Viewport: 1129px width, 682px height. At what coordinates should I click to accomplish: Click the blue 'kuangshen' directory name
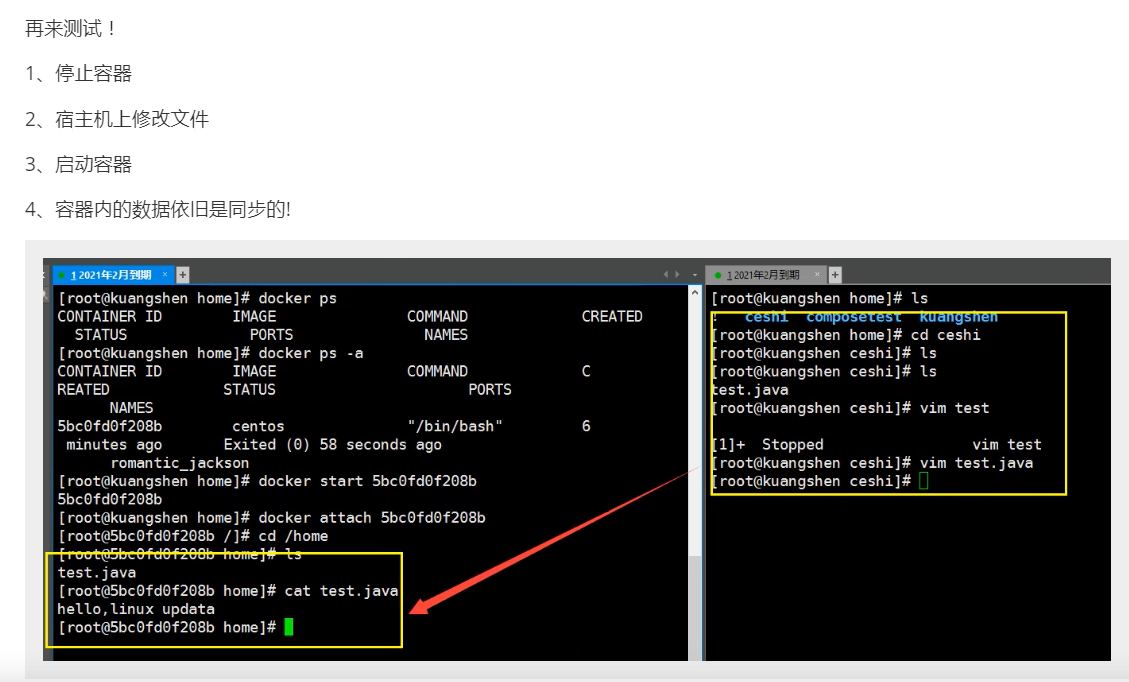(x=958, y=317)
